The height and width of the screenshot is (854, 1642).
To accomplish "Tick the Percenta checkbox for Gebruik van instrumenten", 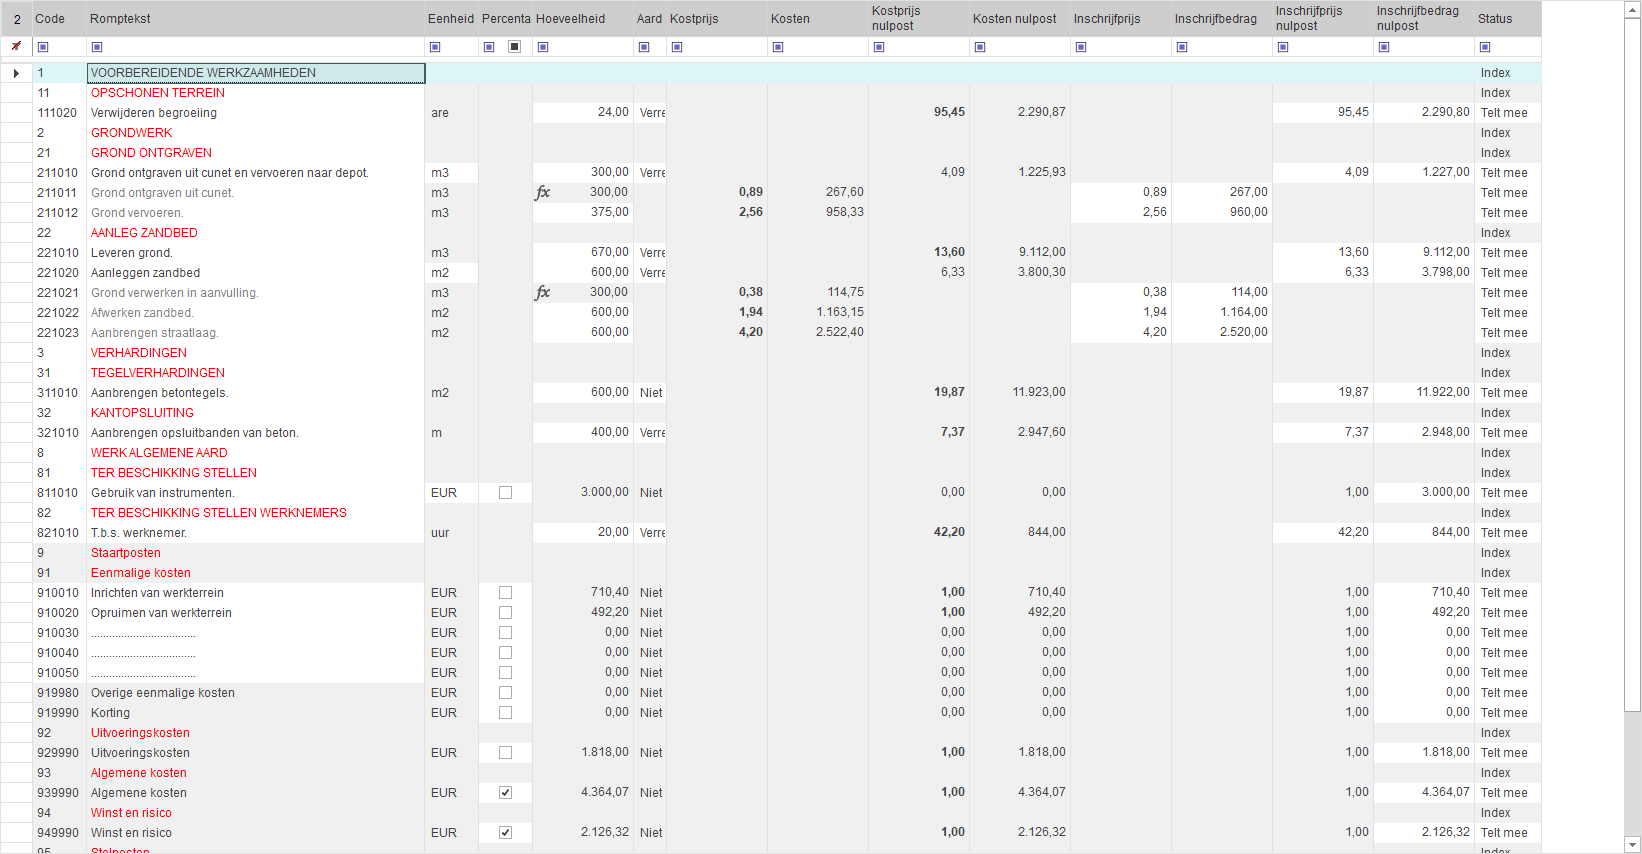I will [x=505, y=492].
